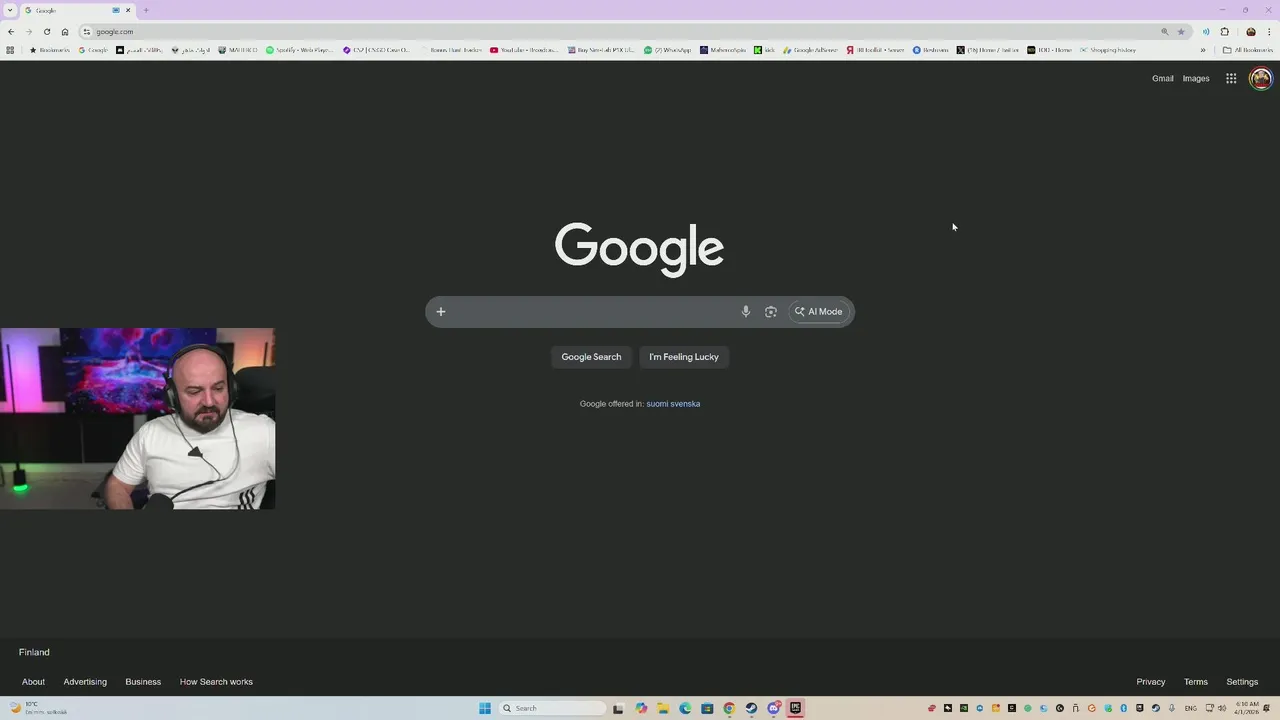Open Google AdSense bookmark
Image resolution: width=1280 pixels, height=720 pixels.
click(811, 50)
